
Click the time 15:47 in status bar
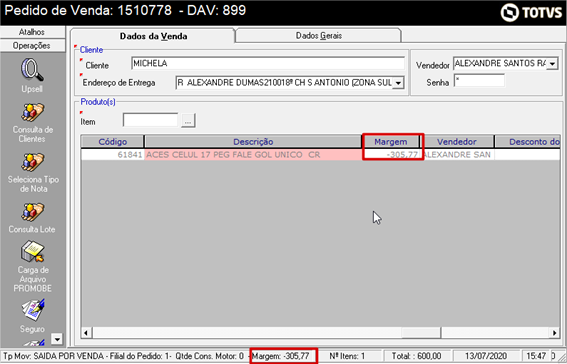pos(537,356)
